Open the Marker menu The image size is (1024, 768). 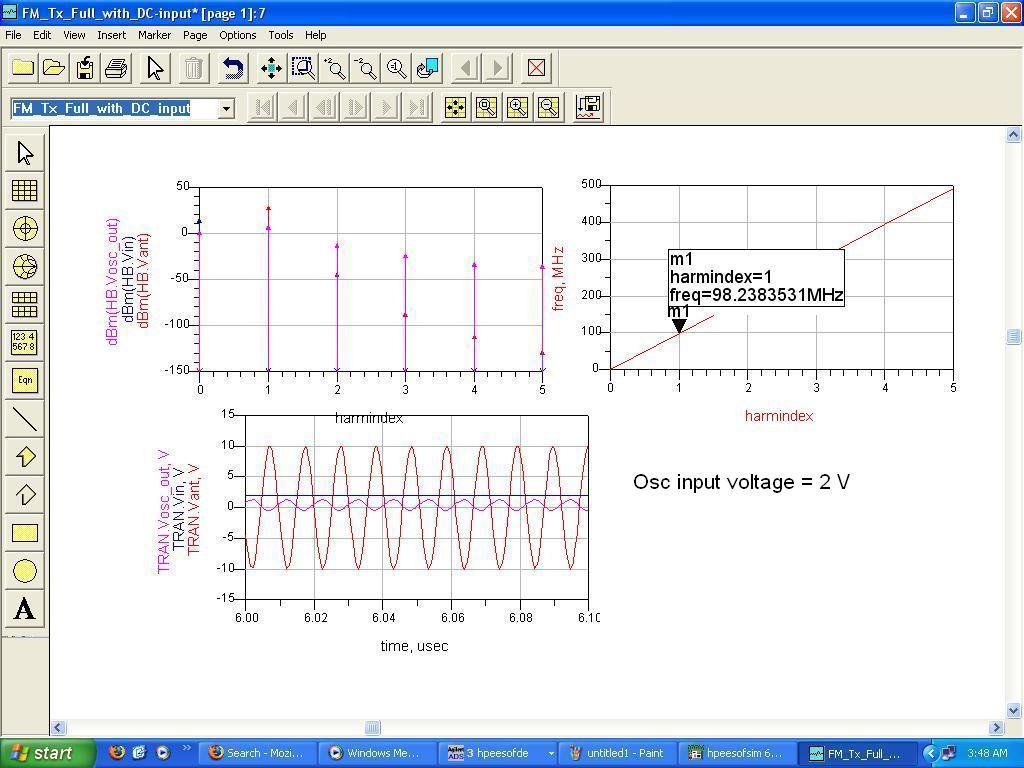(154, 35)
